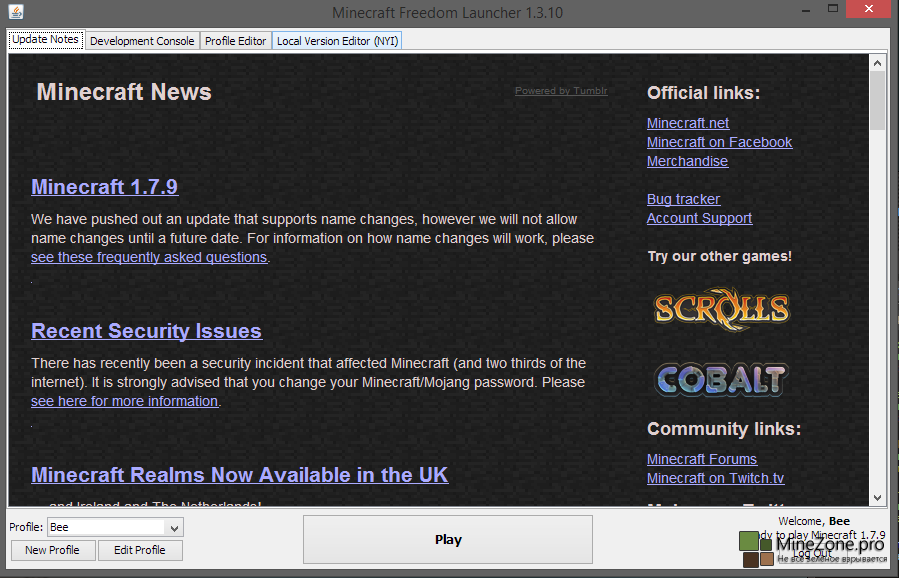The width and height of the screenshot is (899, 578).
Task: Open the Recent Security Issues article link
Action: tap(146, 331)
